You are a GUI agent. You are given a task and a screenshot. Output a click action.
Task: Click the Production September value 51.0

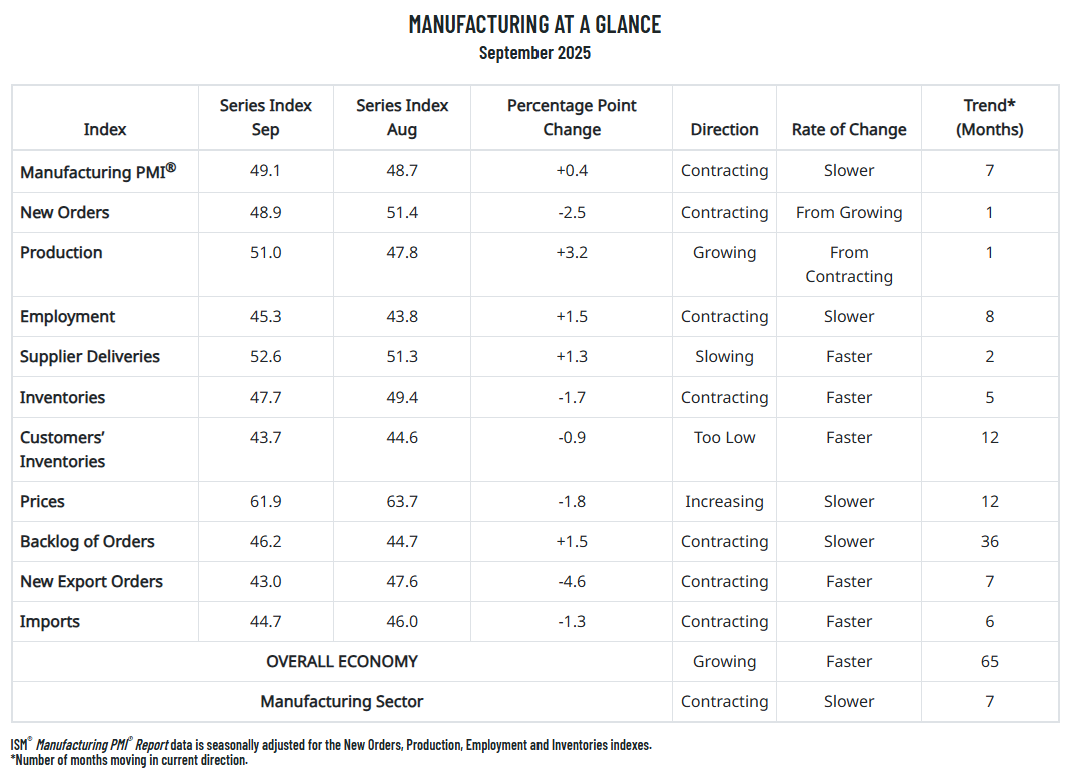coord(266,252)
